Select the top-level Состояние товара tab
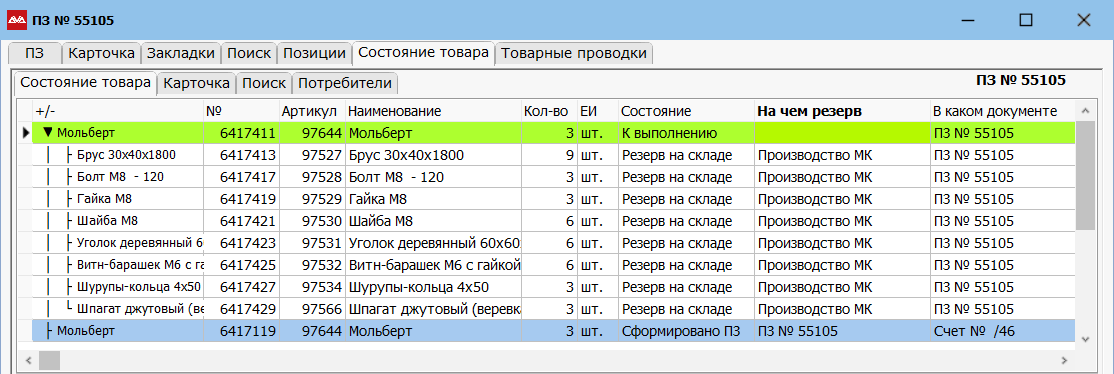This screenshot has width=1114, height=374. tap(423, 53)
